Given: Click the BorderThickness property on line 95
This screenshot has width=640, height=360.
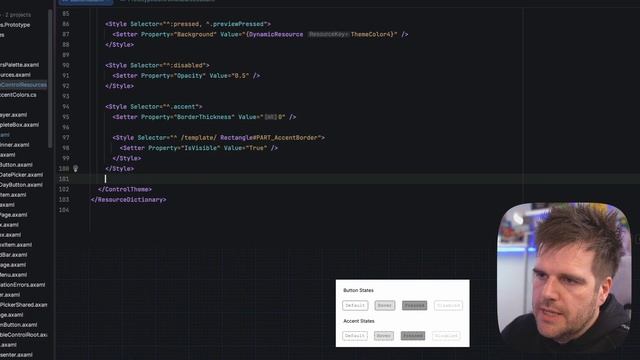Looking at the screenshot, I should (x=204, y=117).
